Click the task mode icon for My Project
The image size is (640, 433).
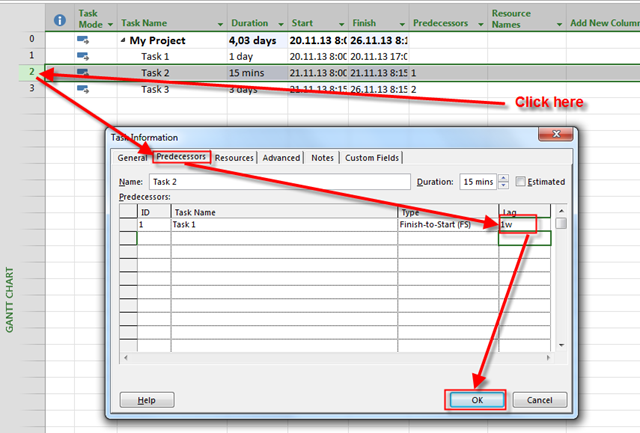tap(83, 39)
